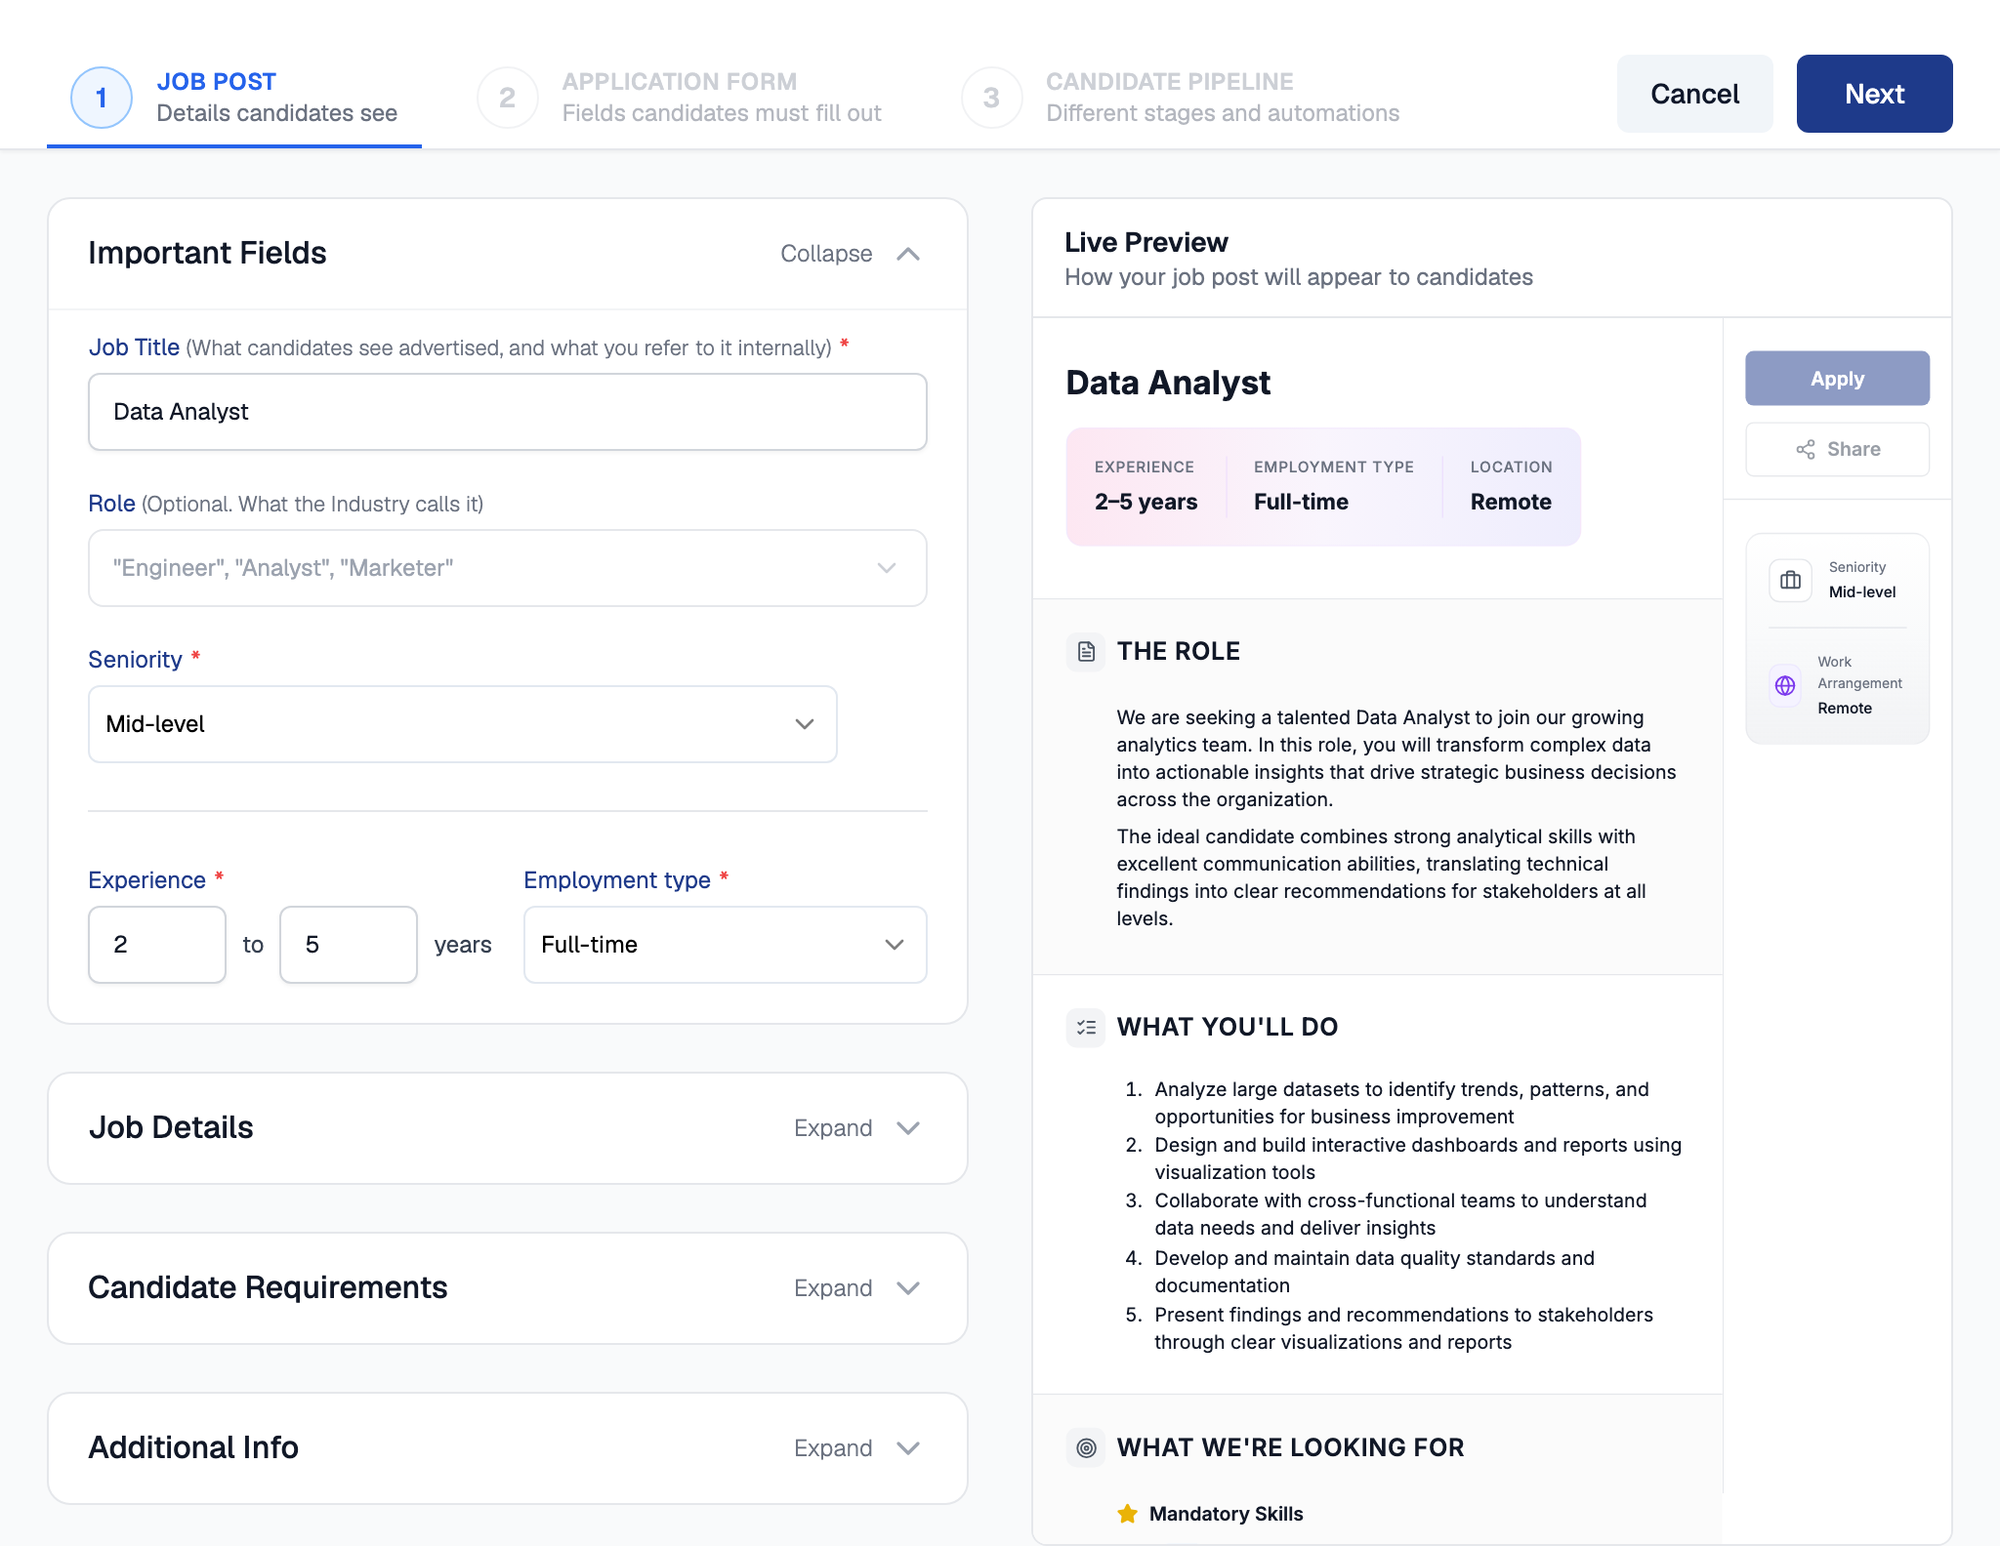Open the Employment type dropdown
This screenshot has height=1546, width=2000.
pyautogui.click(x=725, y=945)
